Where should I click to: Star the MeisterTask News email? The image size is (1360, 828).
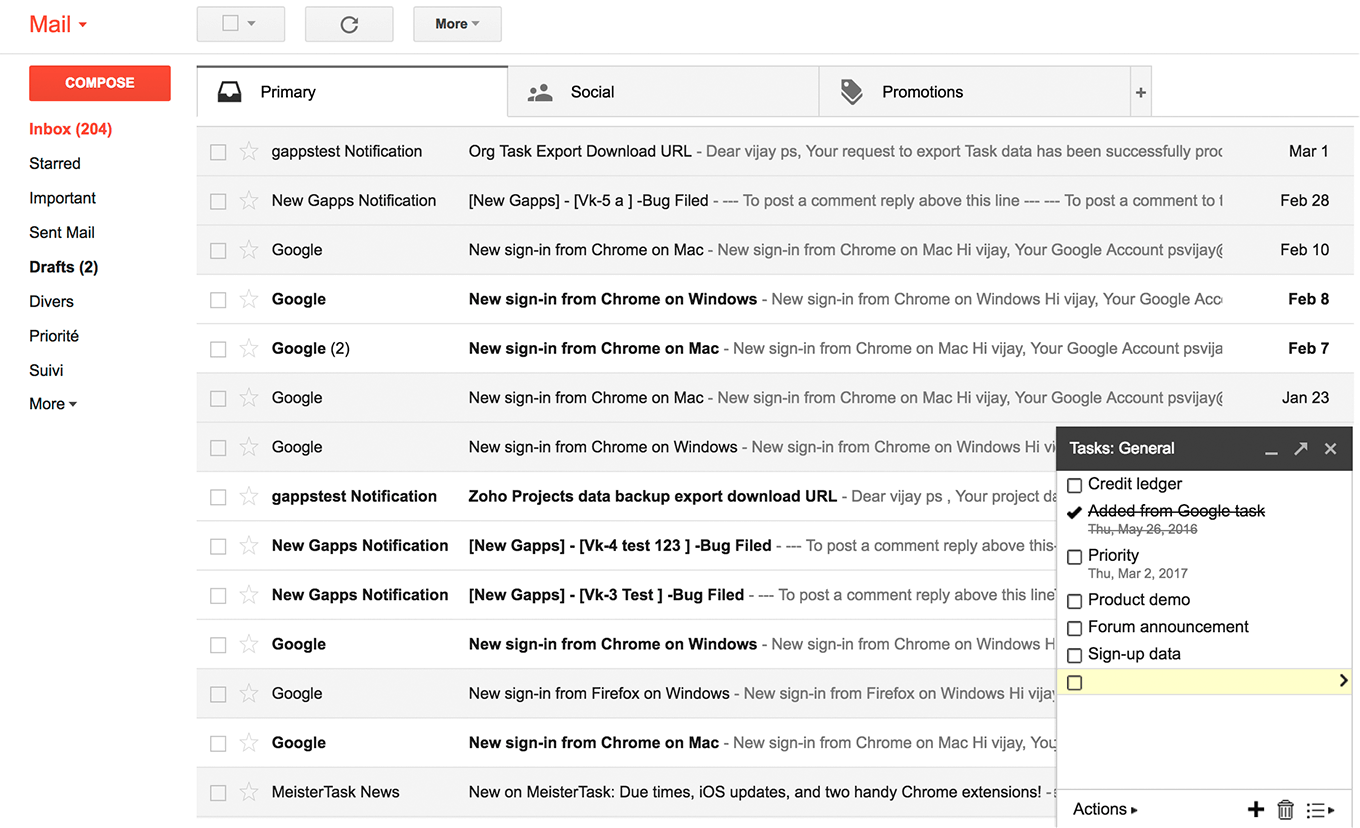click(x=249, y=792)
